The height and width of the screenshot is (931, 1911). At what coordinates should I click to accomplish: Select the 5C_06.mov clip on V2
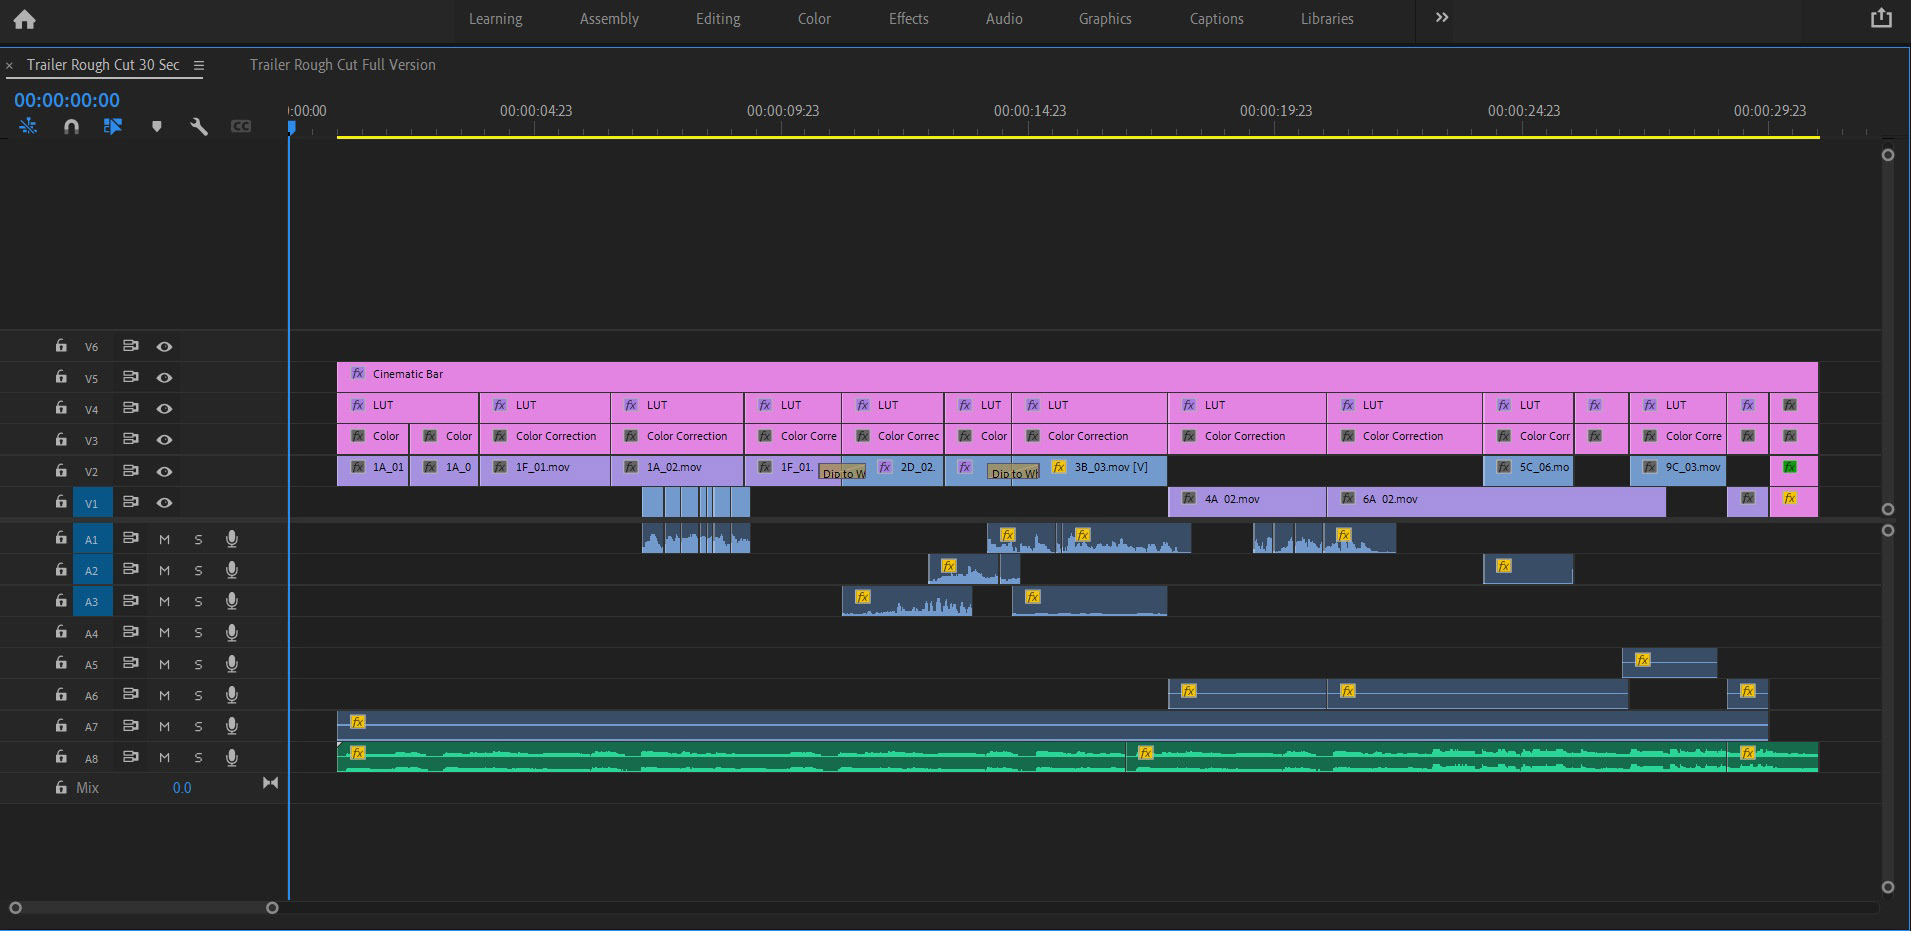(1528, 471)
